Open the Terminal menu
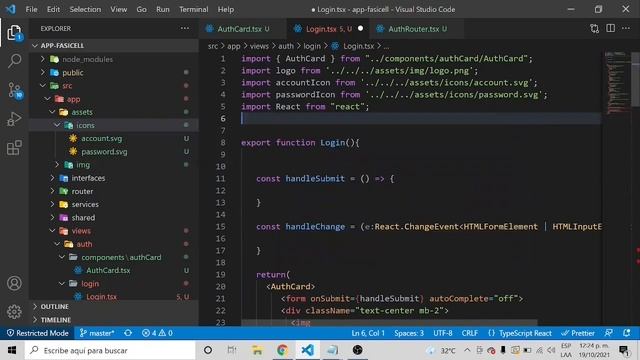 (x=193, y=9)
